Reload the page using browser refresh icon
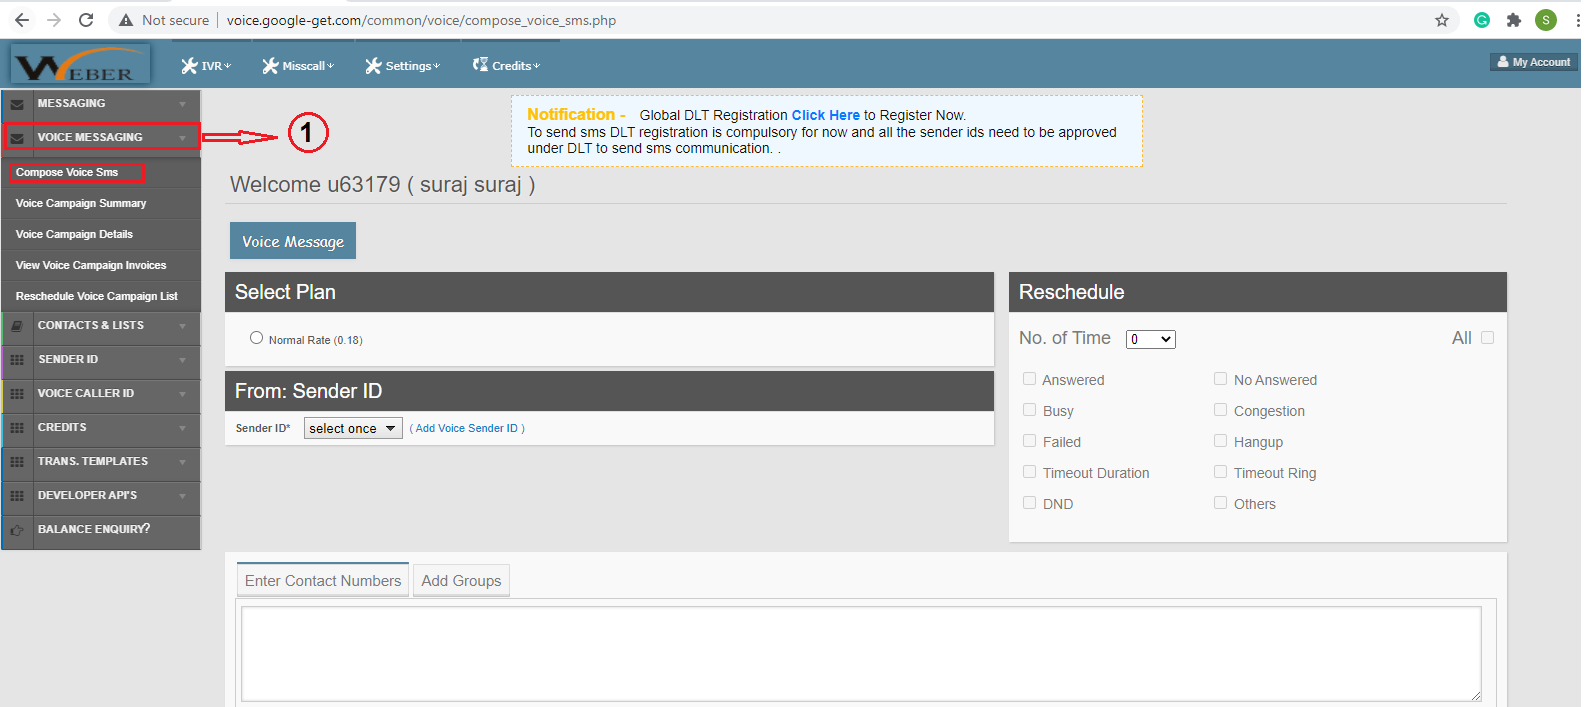 (x=86, y=20)
